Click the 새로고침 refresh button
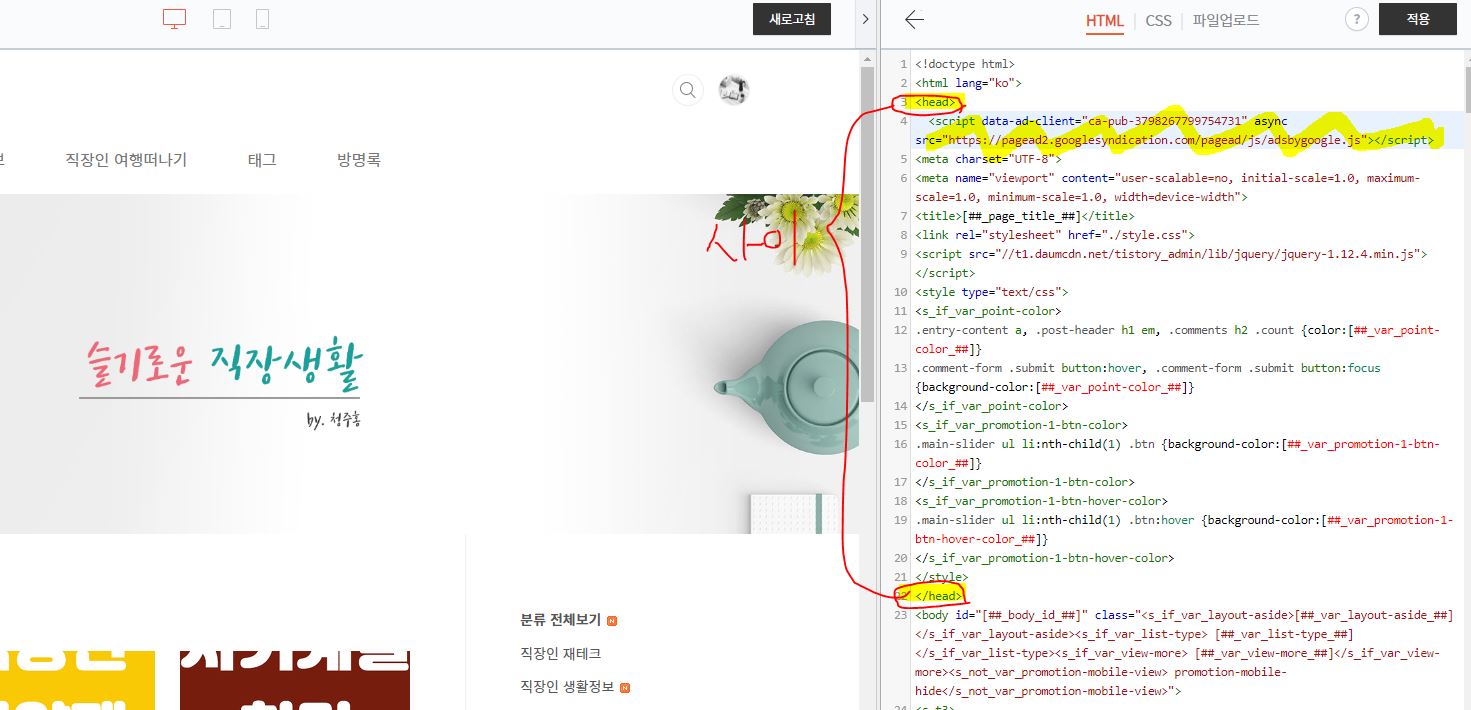 tap(792, 19)
